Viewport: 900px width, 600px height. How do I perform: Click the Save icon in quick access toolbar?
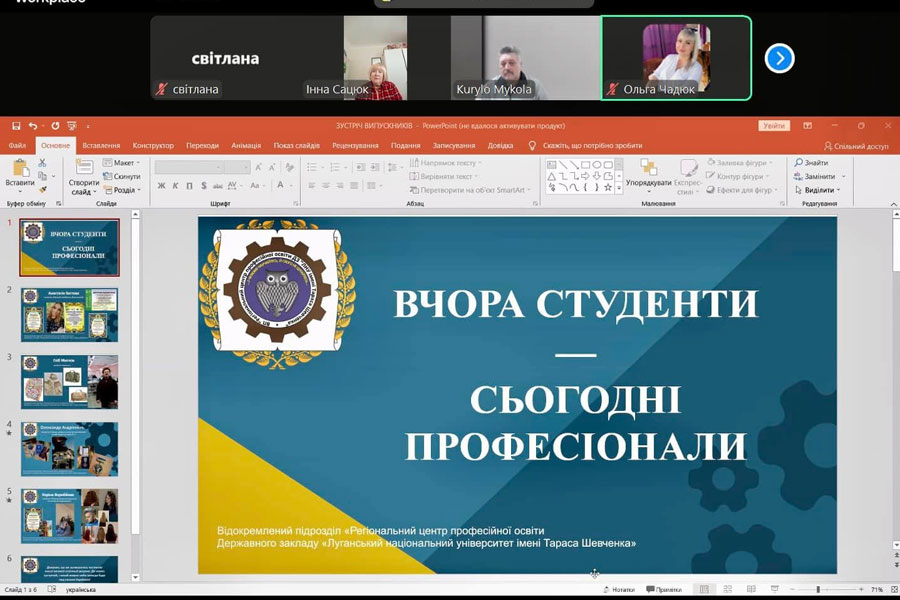pos(14,126)
